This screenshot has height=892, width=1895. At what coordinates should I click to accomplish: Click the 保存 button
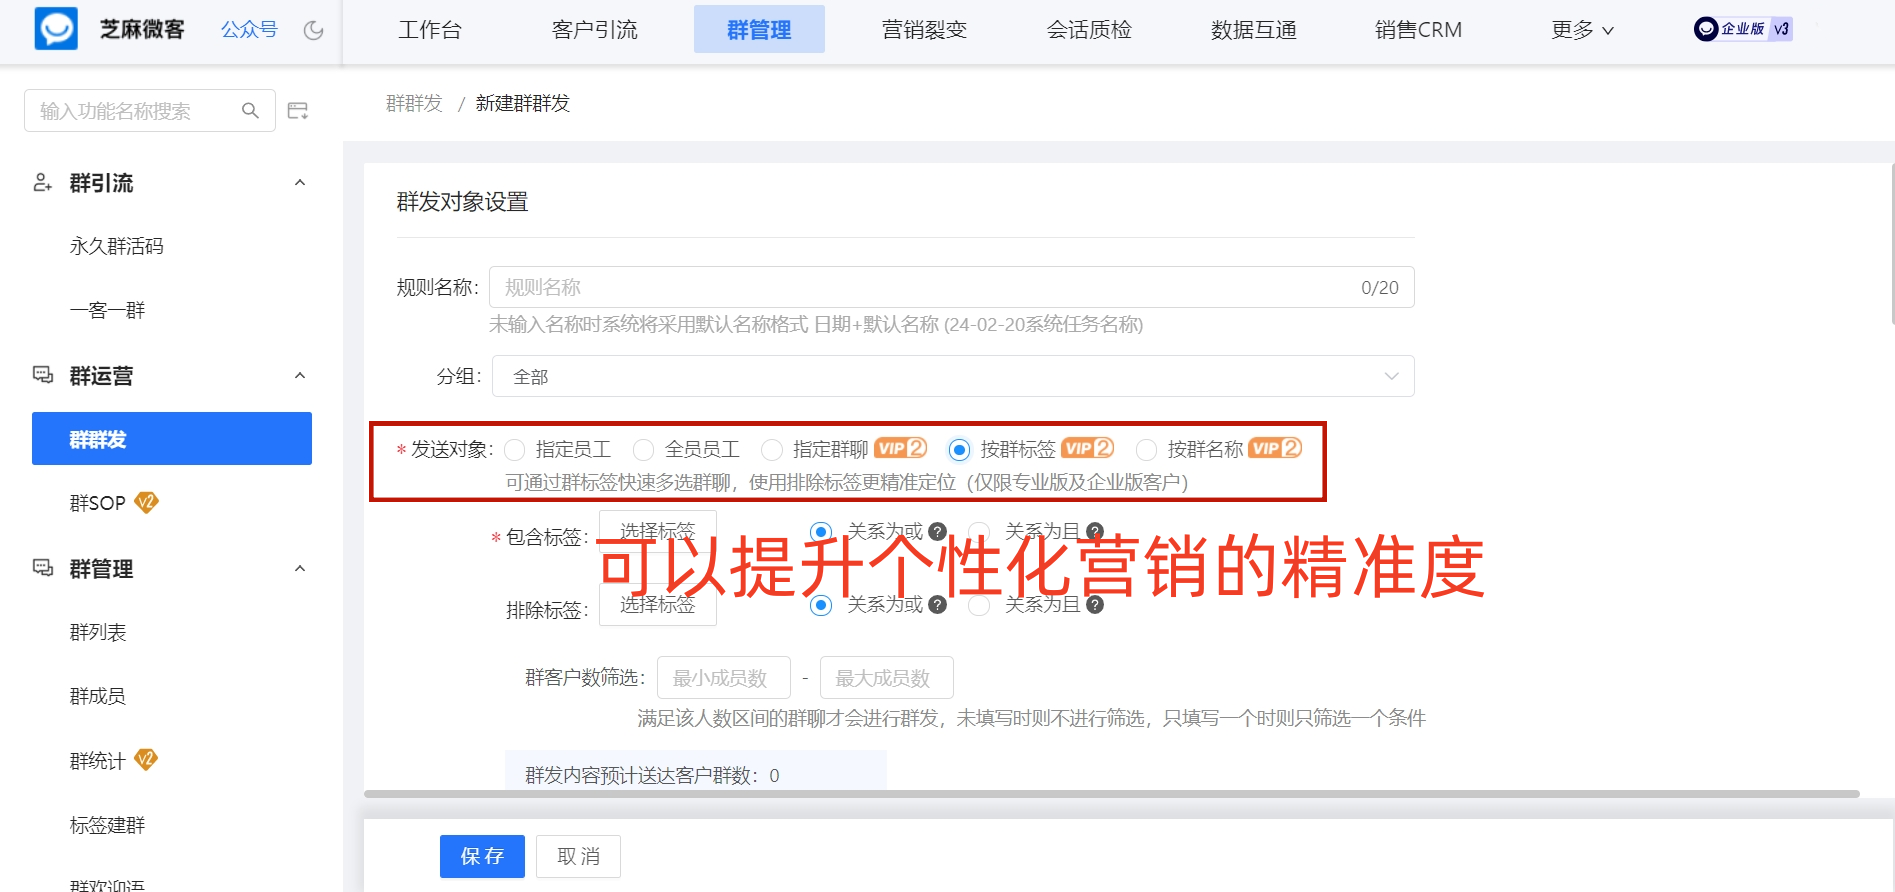coord(482,856)
